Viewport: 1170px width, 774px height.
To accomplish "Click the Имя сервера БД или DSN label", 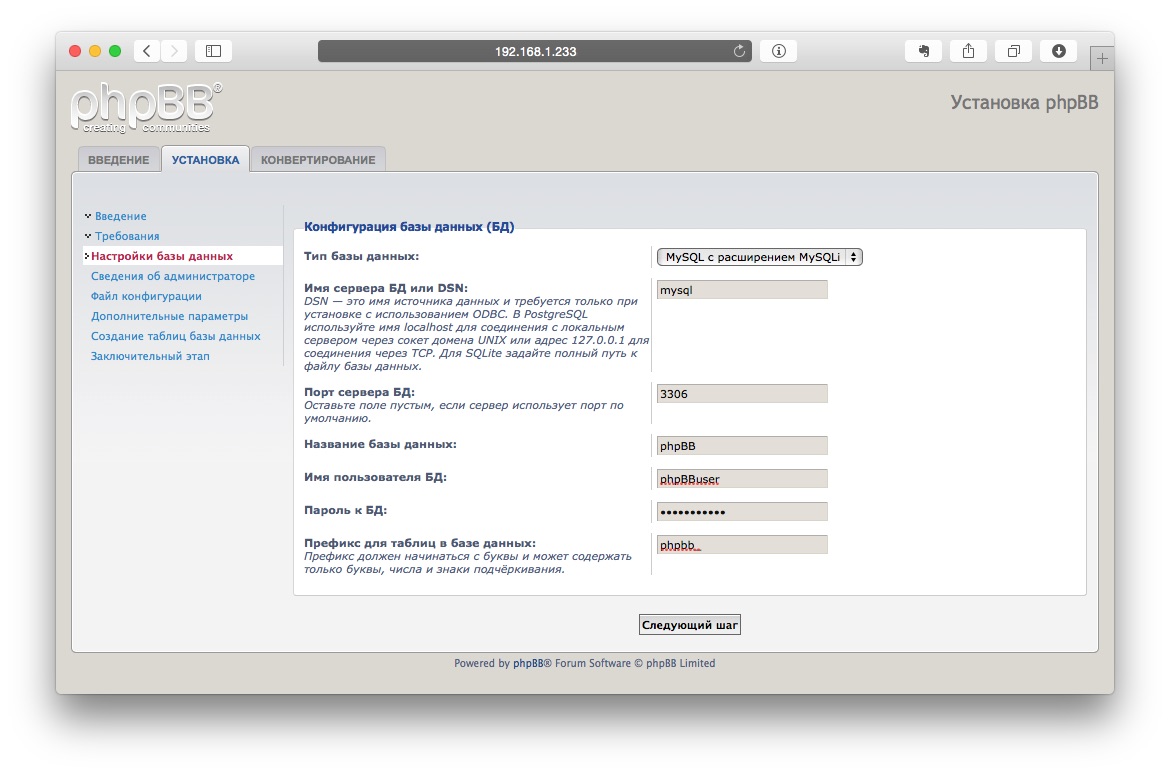I will click(386, 288).
